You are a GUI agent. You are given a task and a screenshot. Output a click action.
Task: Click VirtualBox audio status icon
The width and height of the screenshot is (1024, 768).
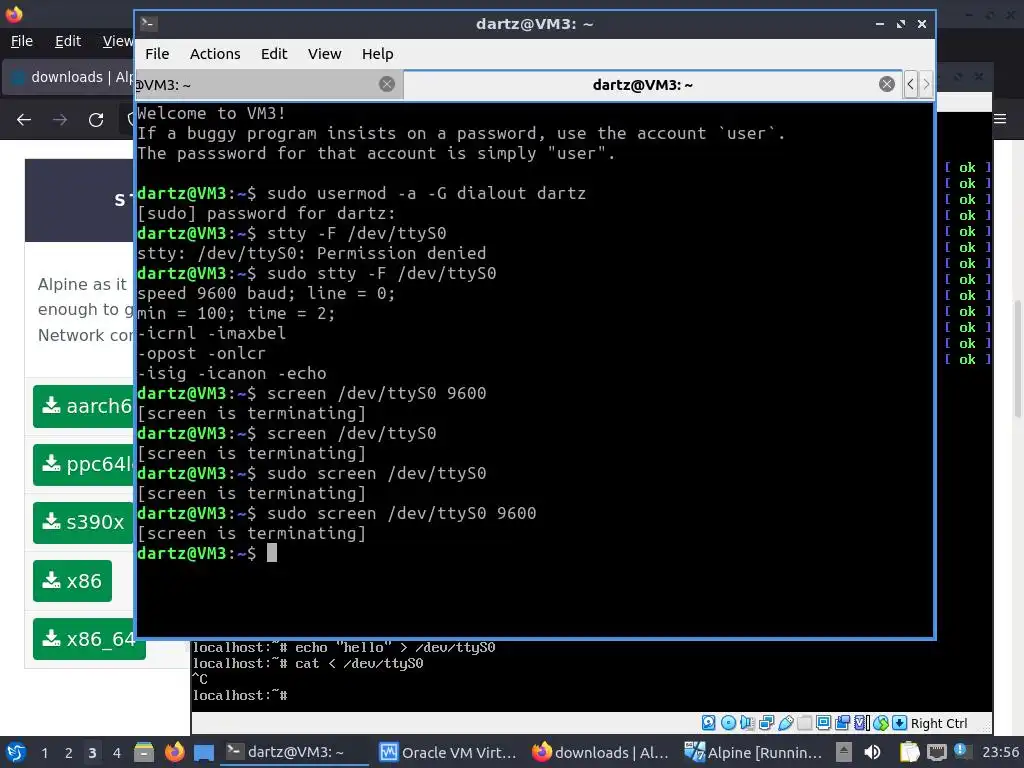[746, 723]
